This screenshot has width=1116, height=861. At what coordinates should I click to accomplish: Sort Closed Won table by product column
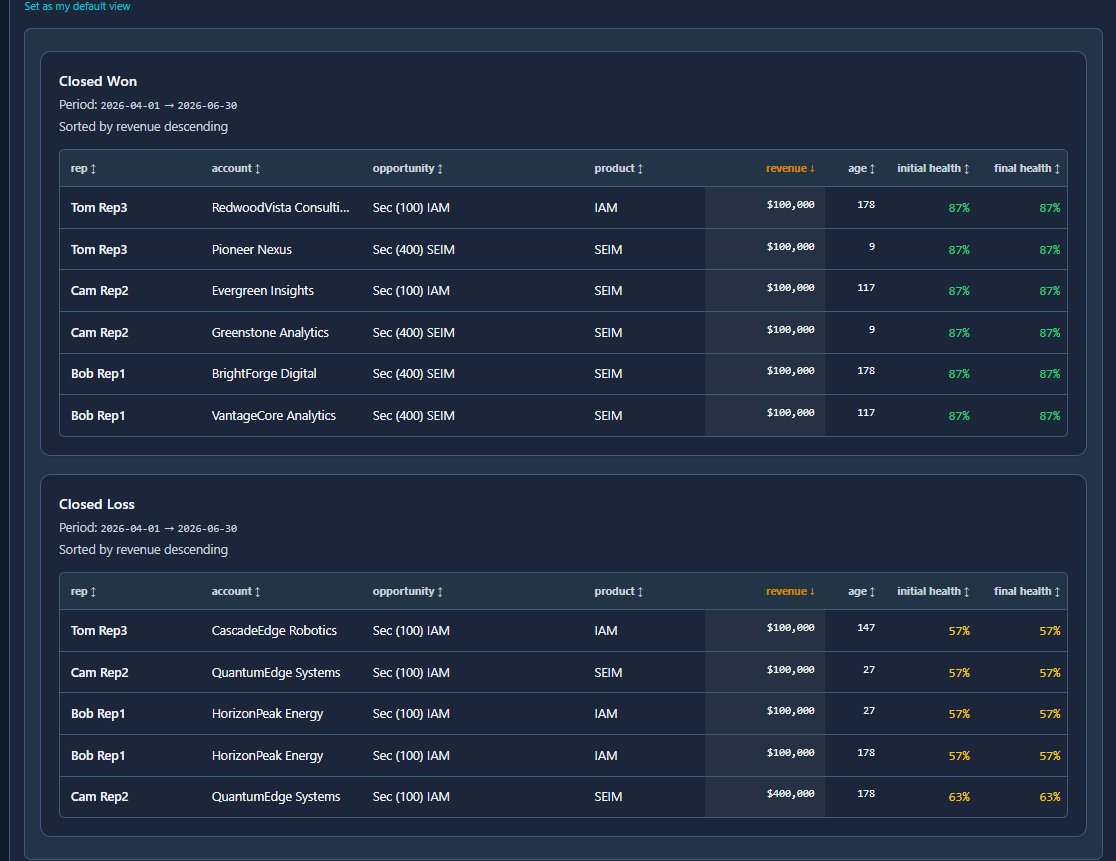[x=618, y=169]
